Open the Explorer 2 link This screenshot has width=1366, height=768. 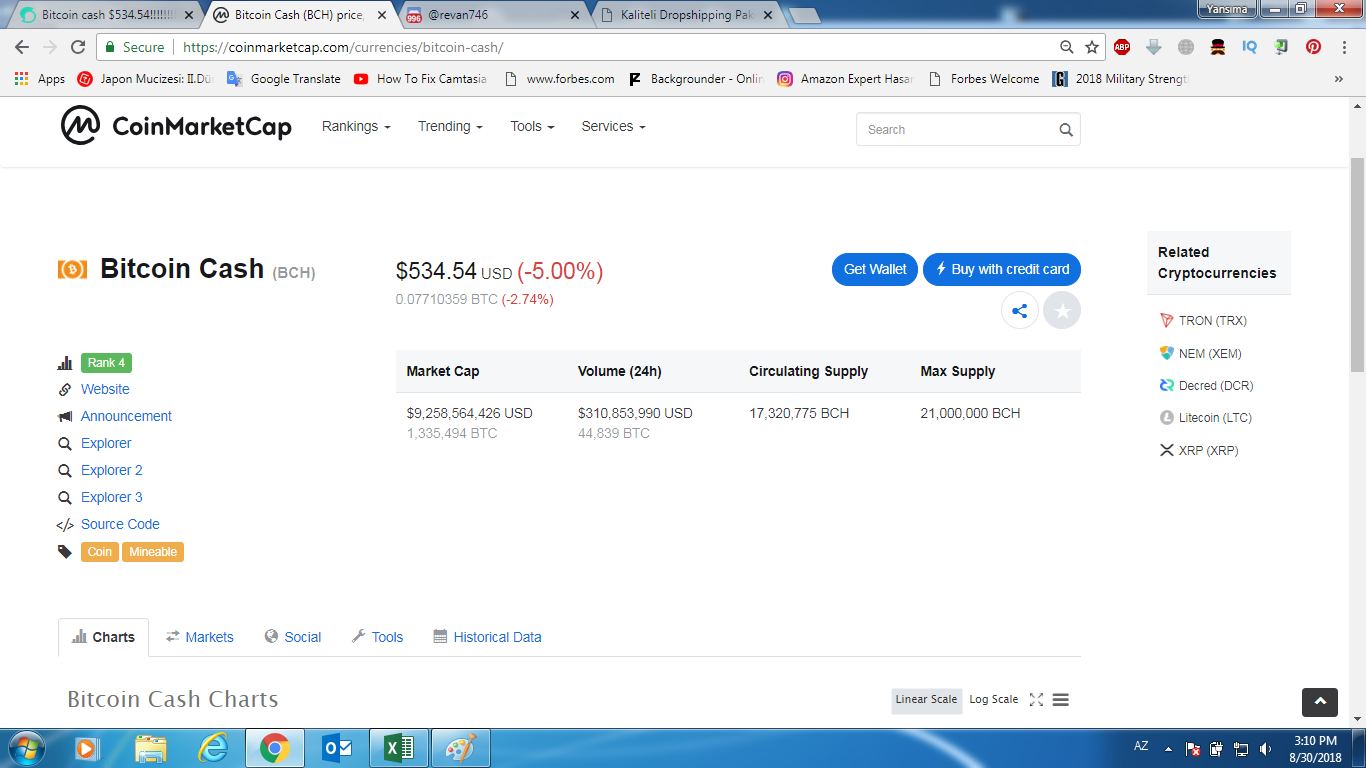(112, 470)
